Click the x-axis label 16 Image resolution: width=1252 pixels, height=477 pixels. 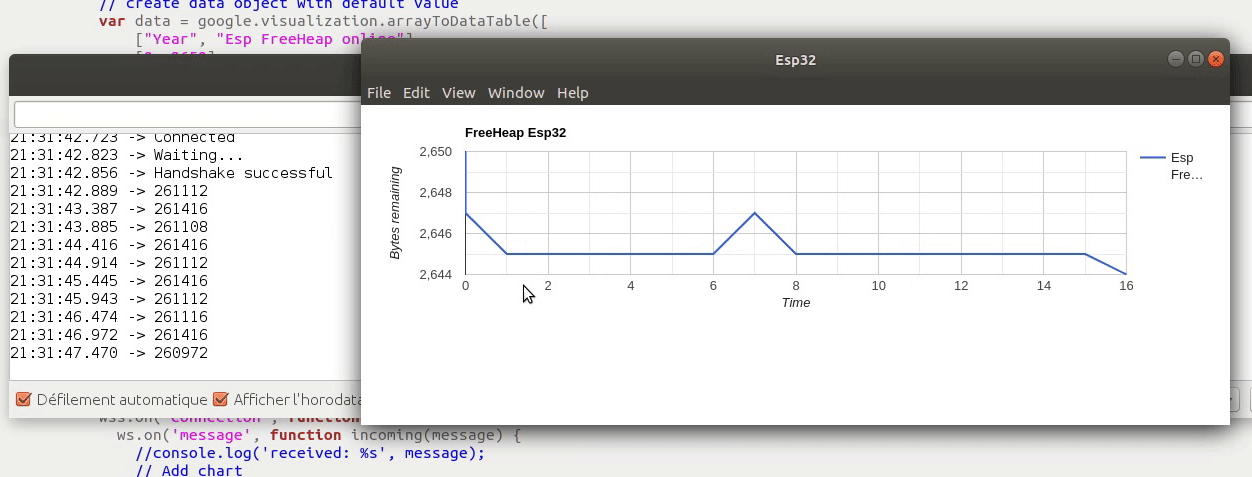coord(1126,286)
